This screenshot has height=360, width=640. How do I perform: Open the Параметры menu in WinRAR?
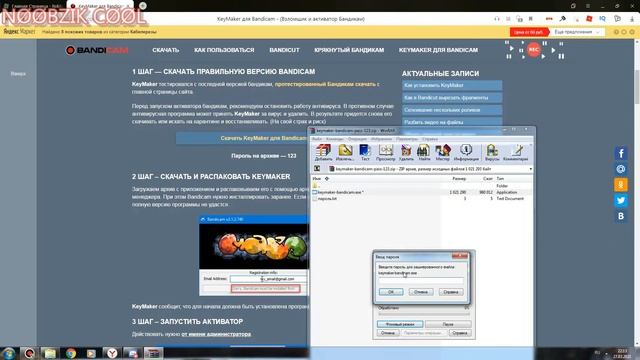[407, 139]
